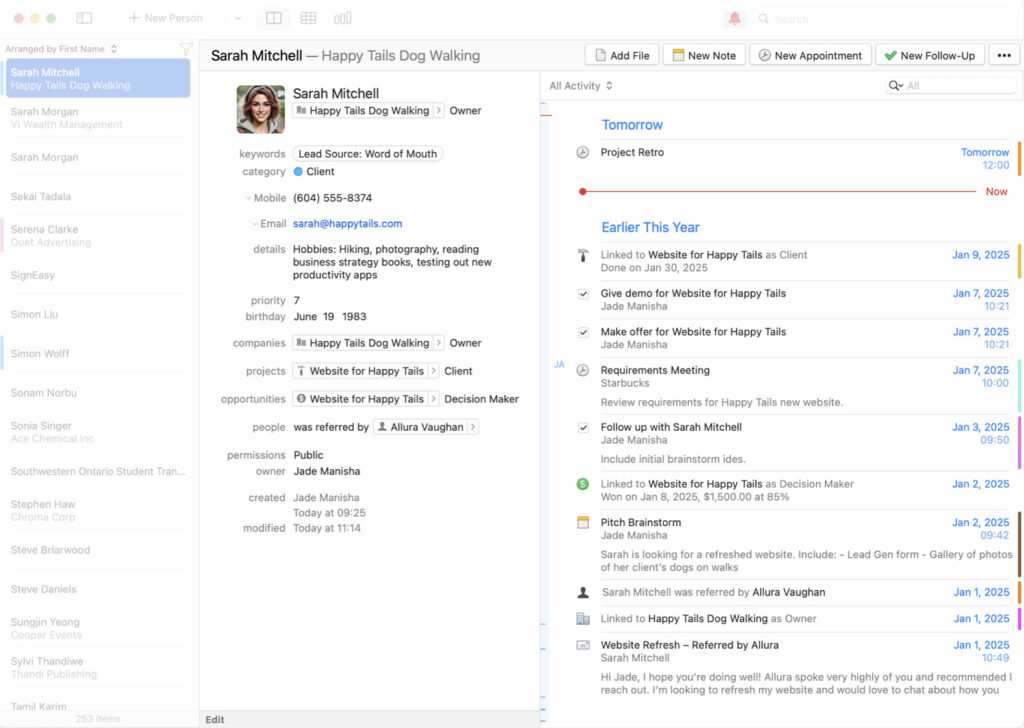Screen dimensions: 1024x728
Task: Click company building icon for Owner entry
Action: point(583,618)
